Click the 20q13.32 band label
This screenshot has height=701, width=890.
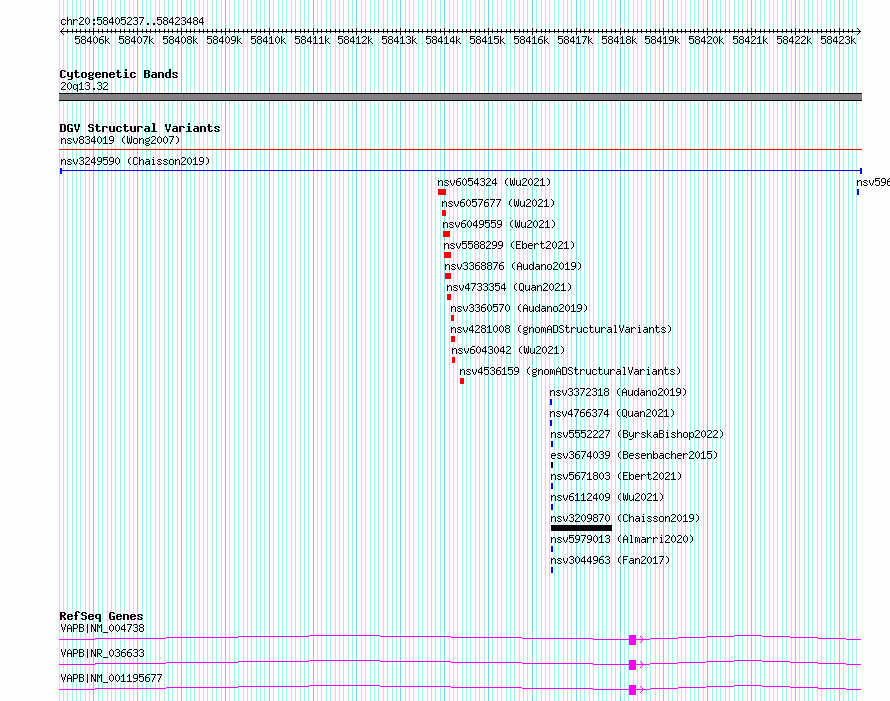point(84,86)
